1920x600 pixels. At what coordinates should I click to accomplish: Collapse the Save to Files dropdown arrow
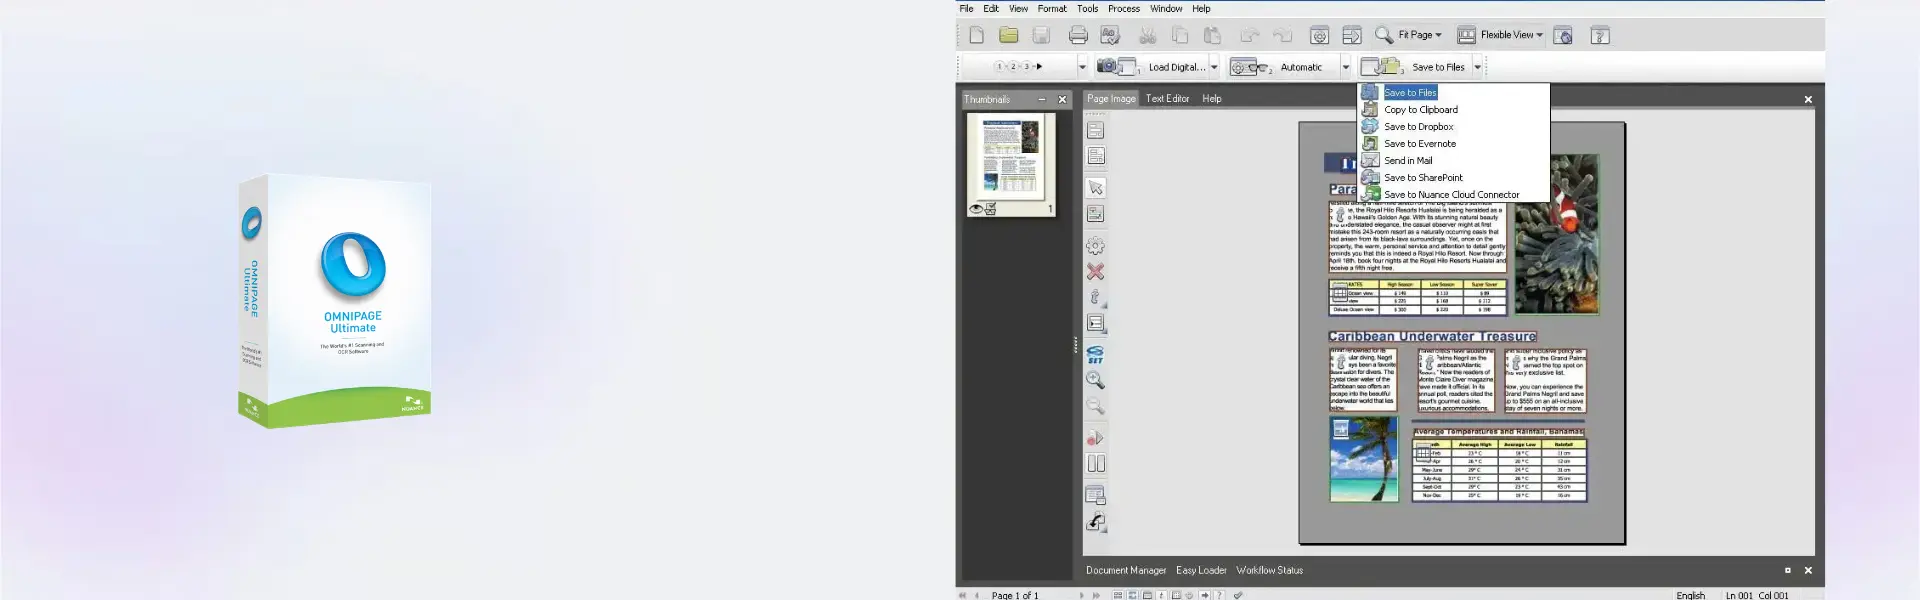(x=1477, y=67)
